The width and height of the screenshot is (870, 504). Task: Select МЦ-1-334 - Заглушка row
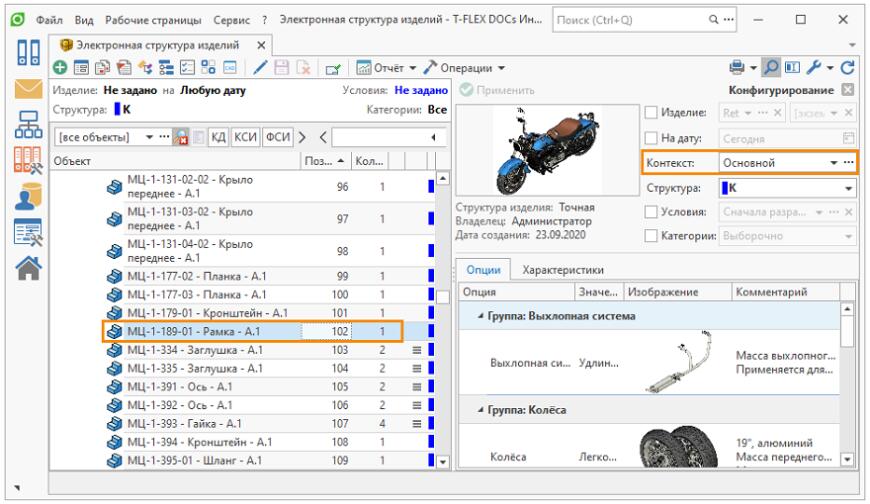[x=195, y=351]
